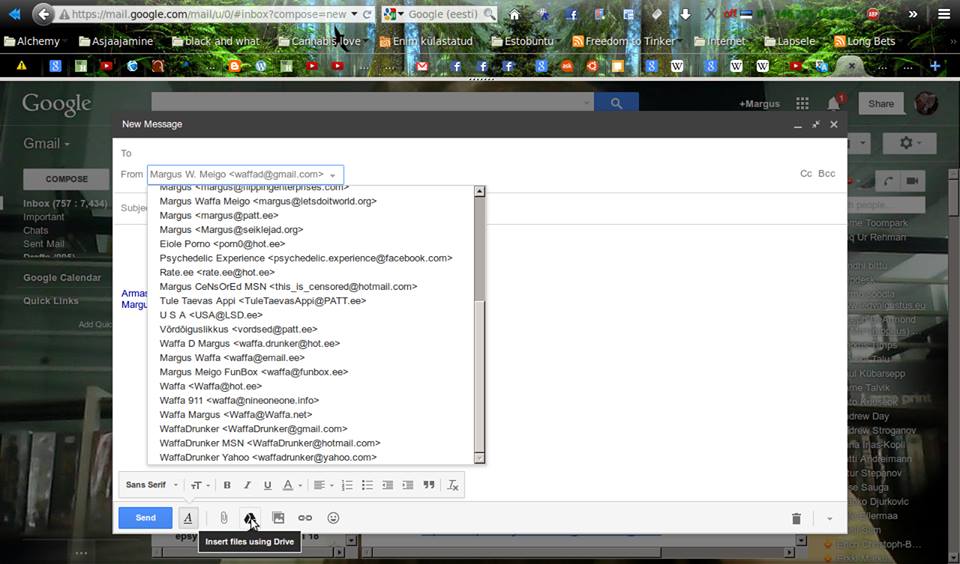This screenshot has width=960, height=564.
Task: Open text alignment dropdown
Action: click(x=323, y=485)
